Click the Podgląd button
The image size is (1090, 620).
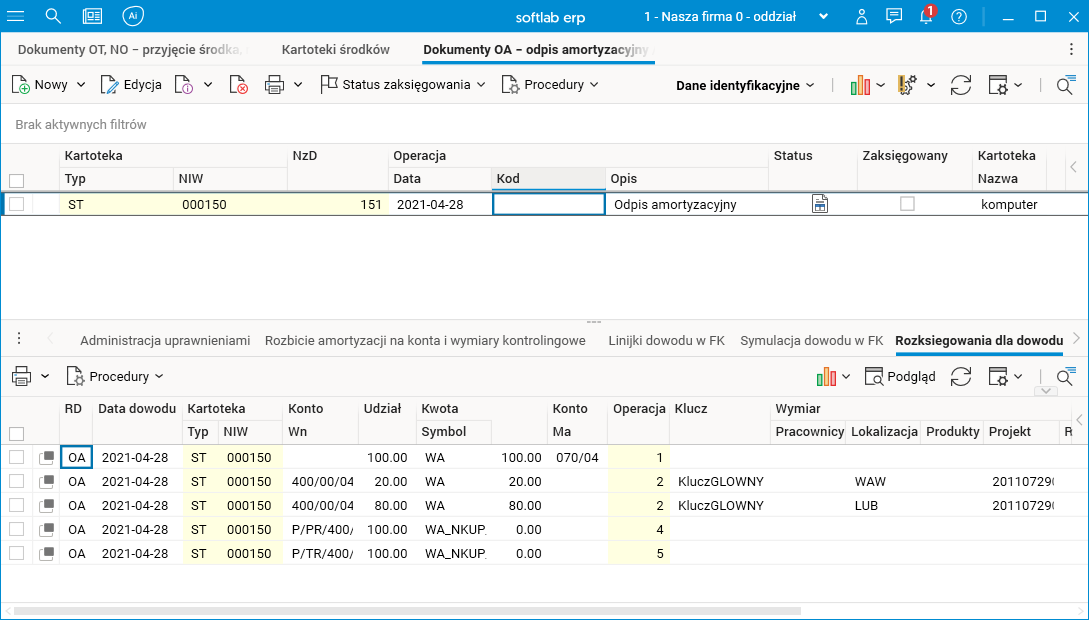tap(900, 377)
